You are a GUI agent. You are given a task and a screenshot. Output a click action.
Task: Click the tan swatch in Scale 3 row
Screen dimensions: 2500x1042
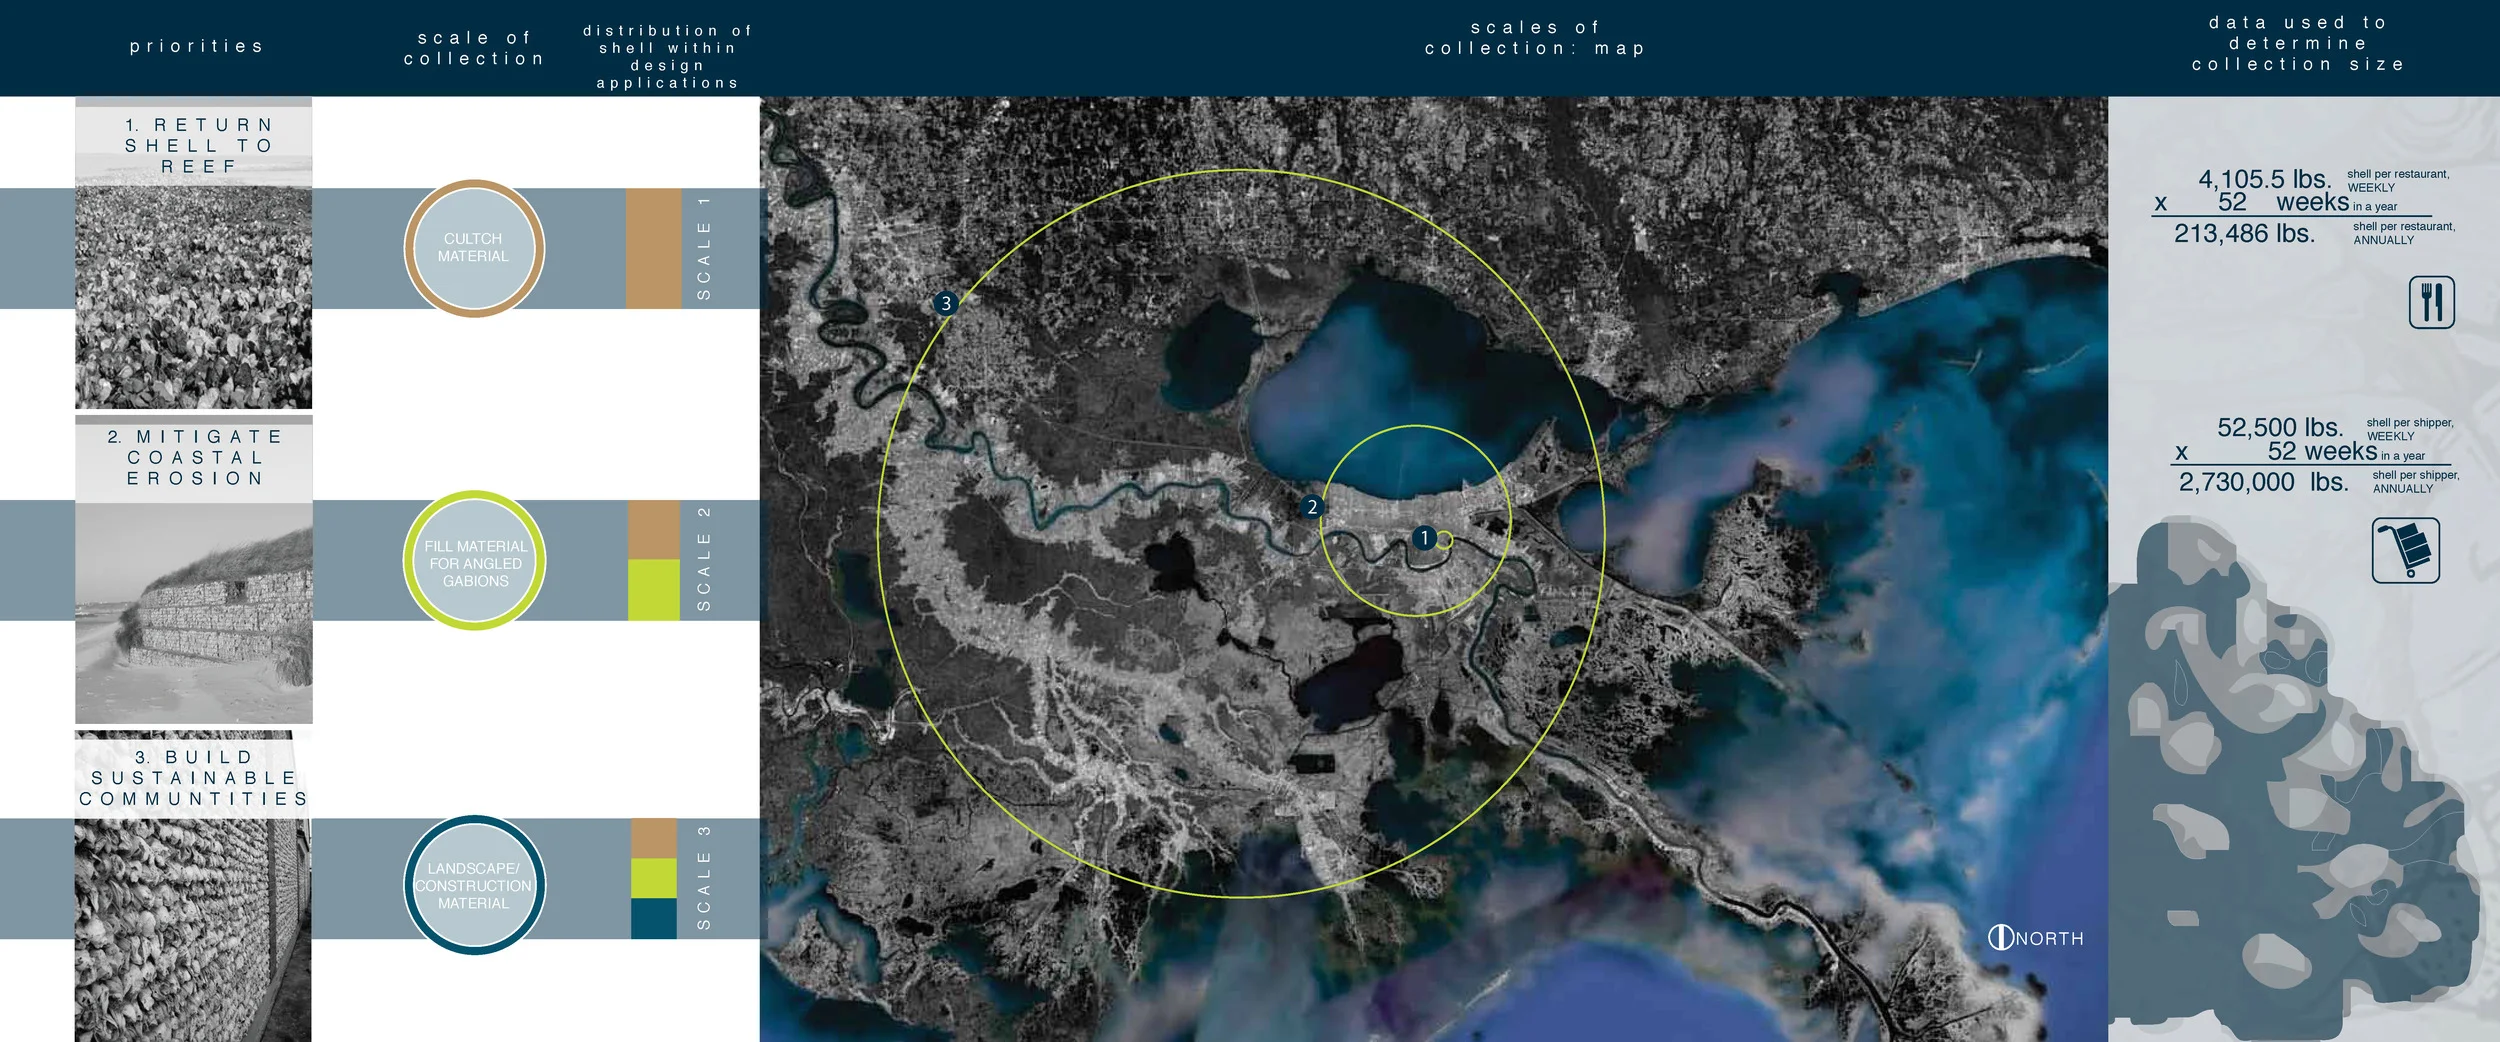pyautogui.click(x=654, y=838)
